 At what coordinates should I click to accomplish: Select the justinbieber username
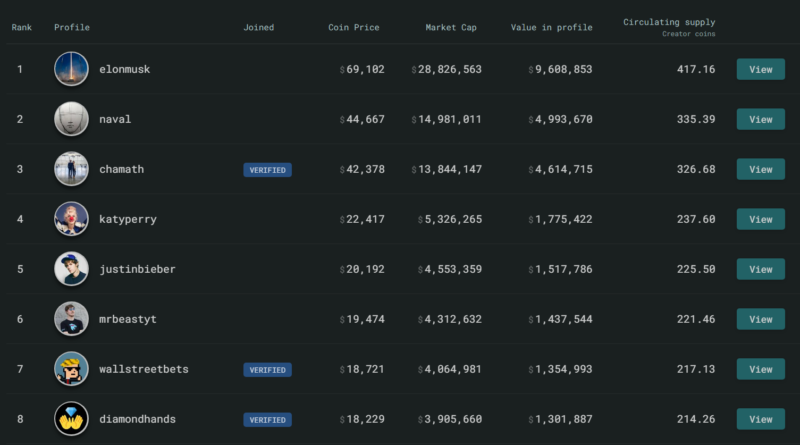pyautogui.click(x=137, y=269)
